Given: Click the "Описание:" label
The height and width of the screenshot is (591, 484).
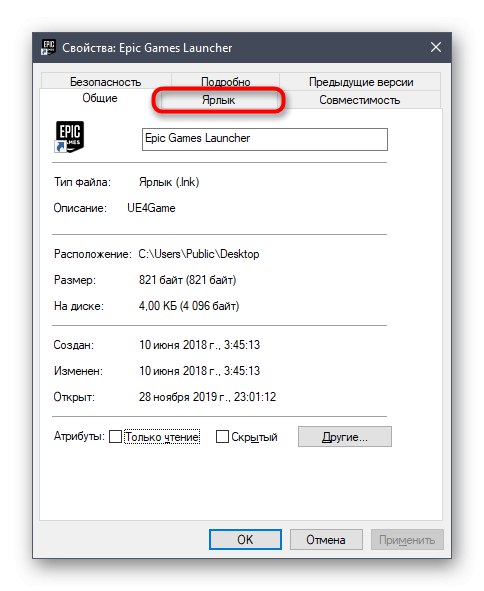Looking at the screenshot, I should pos(80,208).
